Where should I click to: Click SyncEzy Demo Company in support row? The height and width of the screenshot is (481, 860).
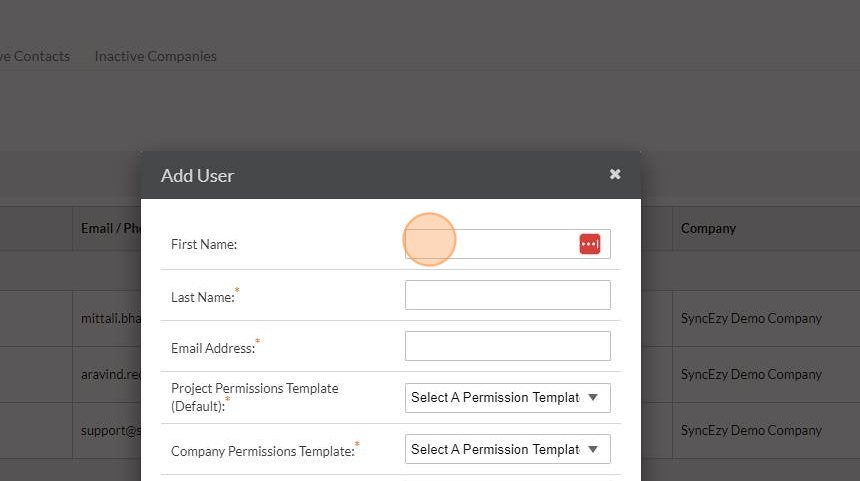[x=751, y=431]
